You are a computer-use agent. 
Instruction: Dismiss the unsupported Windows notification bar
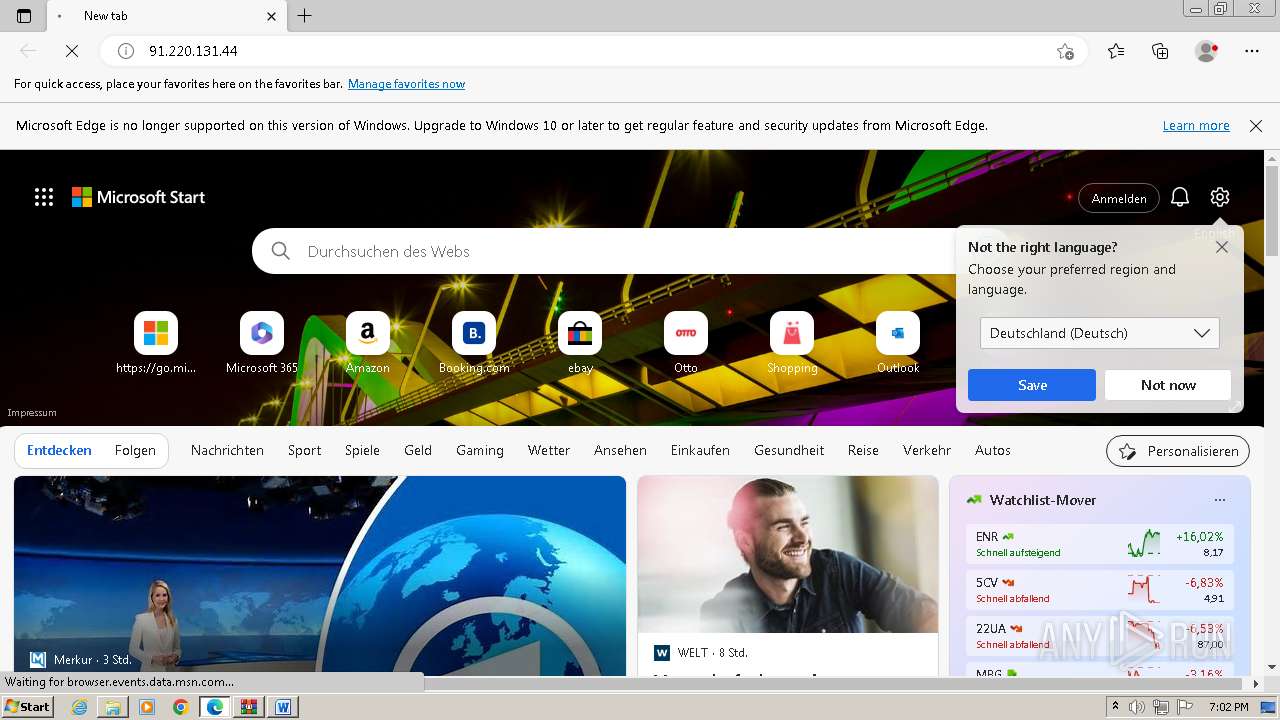[x=1255, y=126]
